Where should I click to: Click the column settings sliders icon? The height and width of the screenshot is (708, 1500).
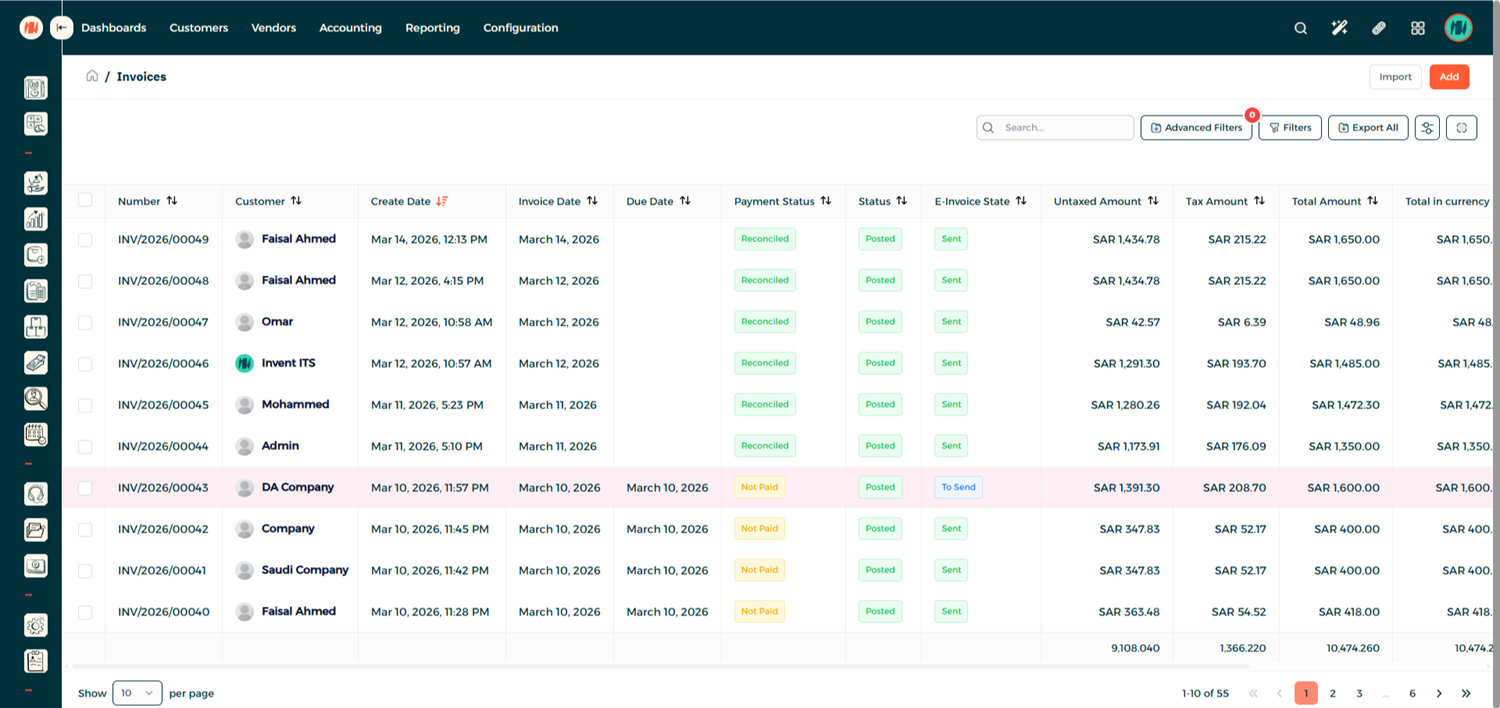point(1427,128)
